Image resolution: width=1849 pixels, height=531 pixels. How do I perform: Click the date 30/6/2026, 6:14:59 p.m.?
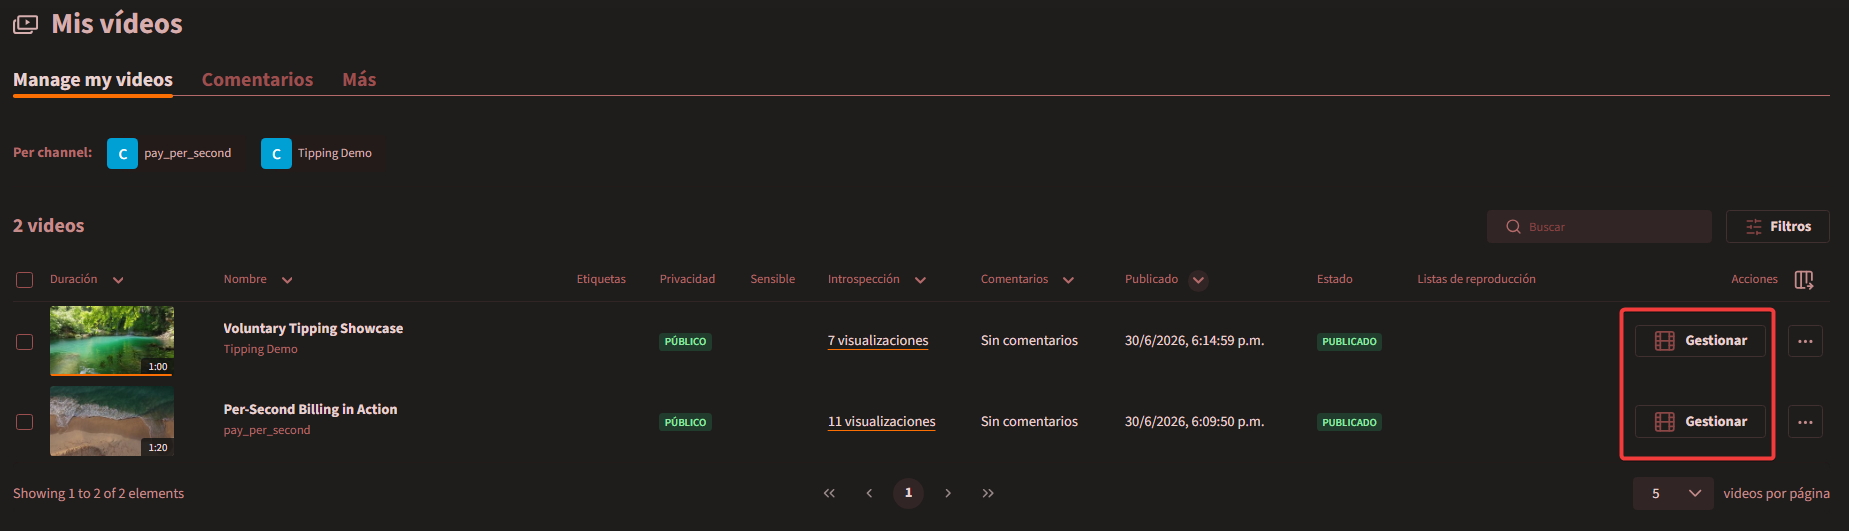point(1194,341)
